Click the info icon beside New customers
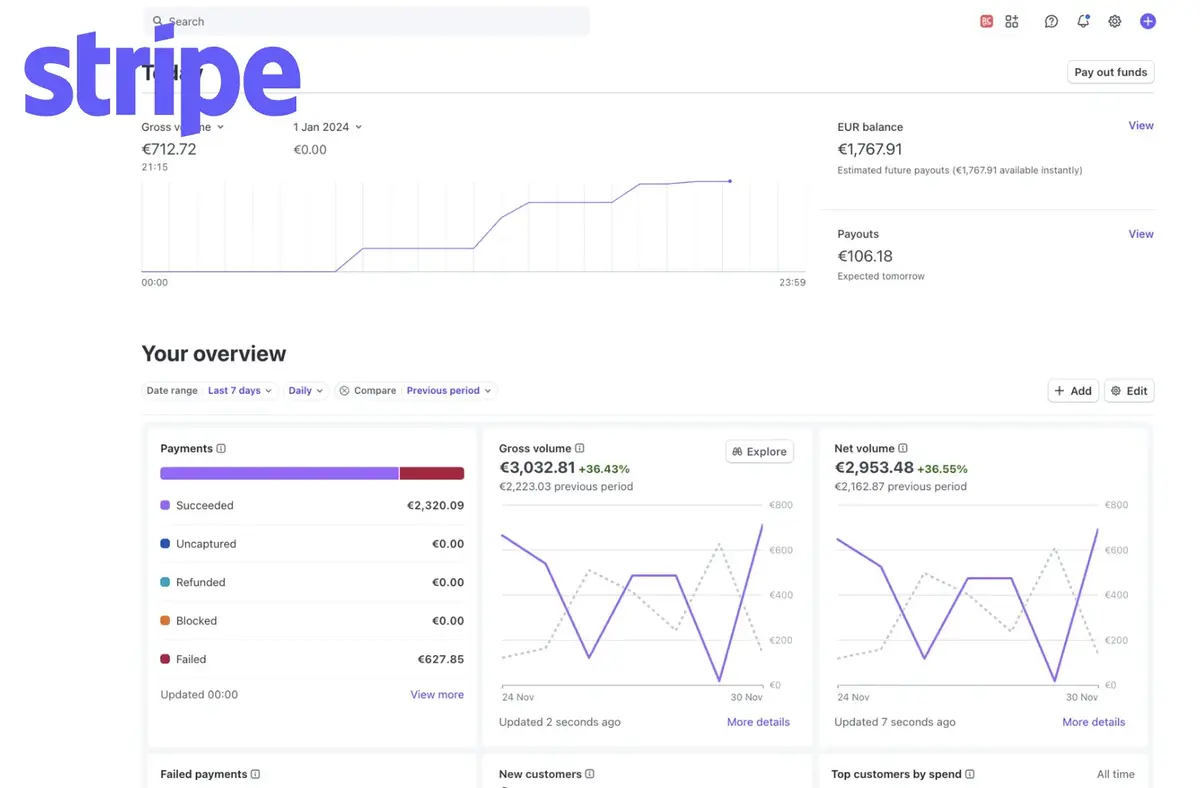1200x788 pixels. coord(590,774)
